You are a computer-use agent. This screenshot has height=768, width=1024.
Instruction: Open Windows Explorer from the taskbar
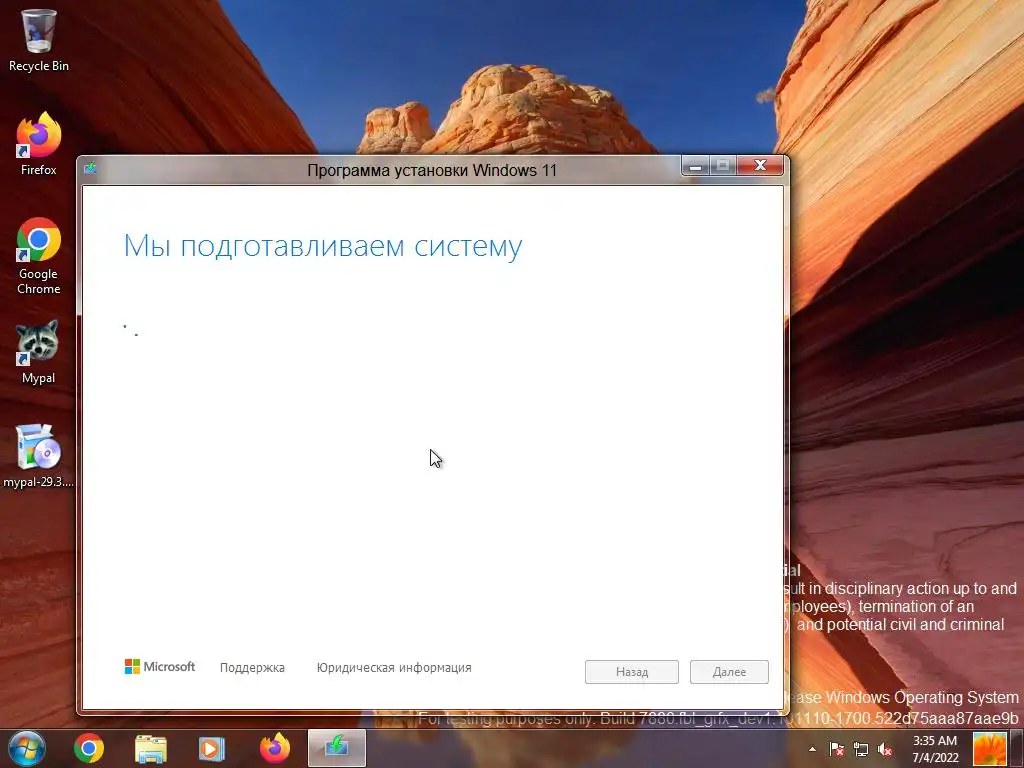click(151, 748)
